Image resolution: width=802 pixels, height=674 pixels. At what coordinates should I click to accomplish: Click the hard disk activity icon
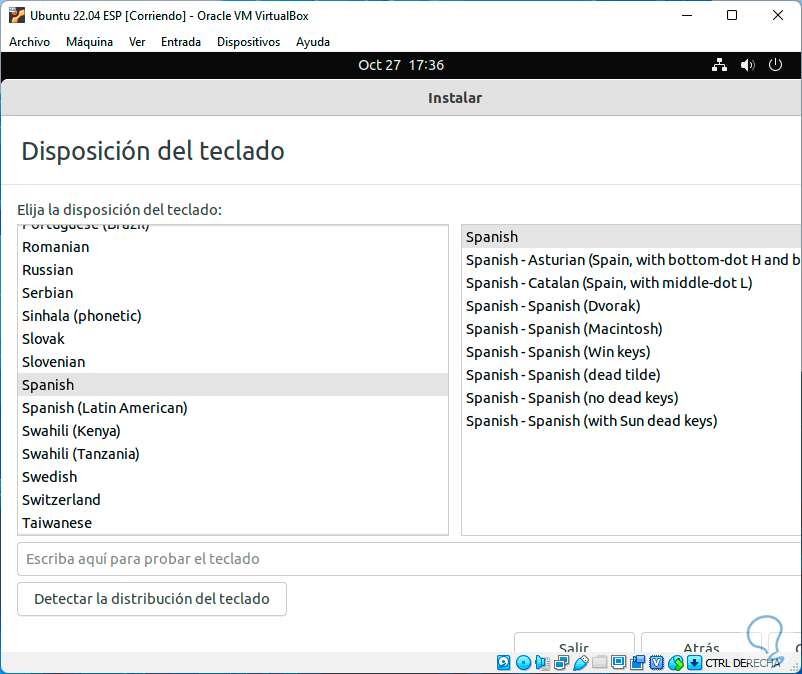pos(504,663)
